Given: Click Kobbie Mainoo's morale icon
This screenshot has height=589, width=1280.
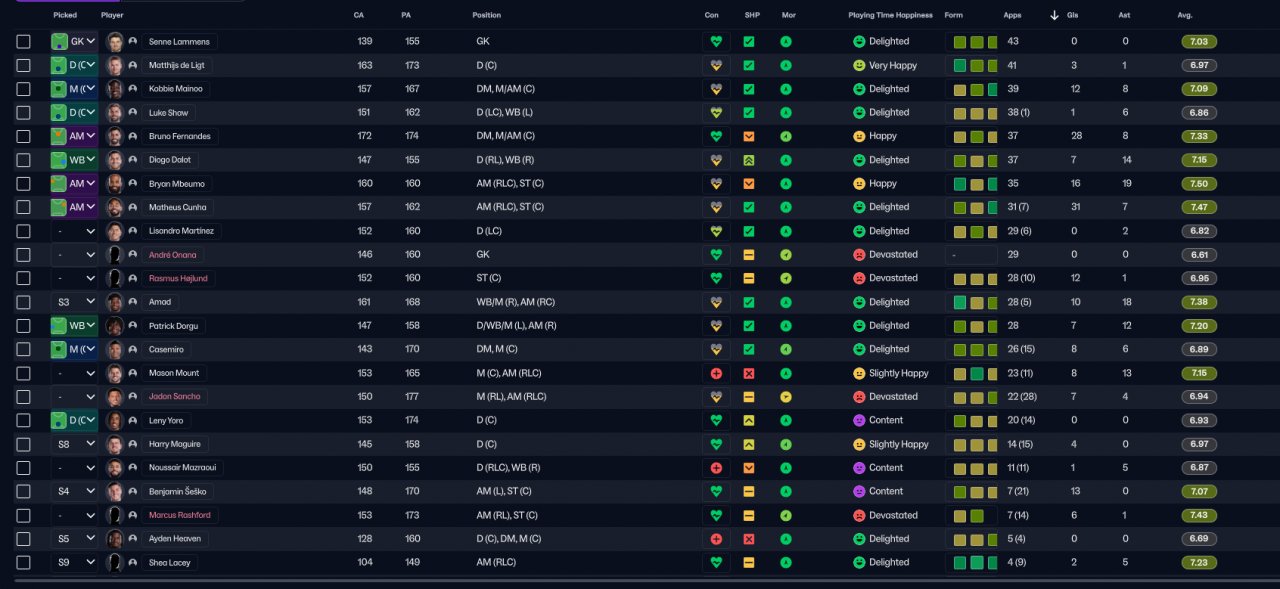Looking at the screenshot, I should (x=786, y=89).
